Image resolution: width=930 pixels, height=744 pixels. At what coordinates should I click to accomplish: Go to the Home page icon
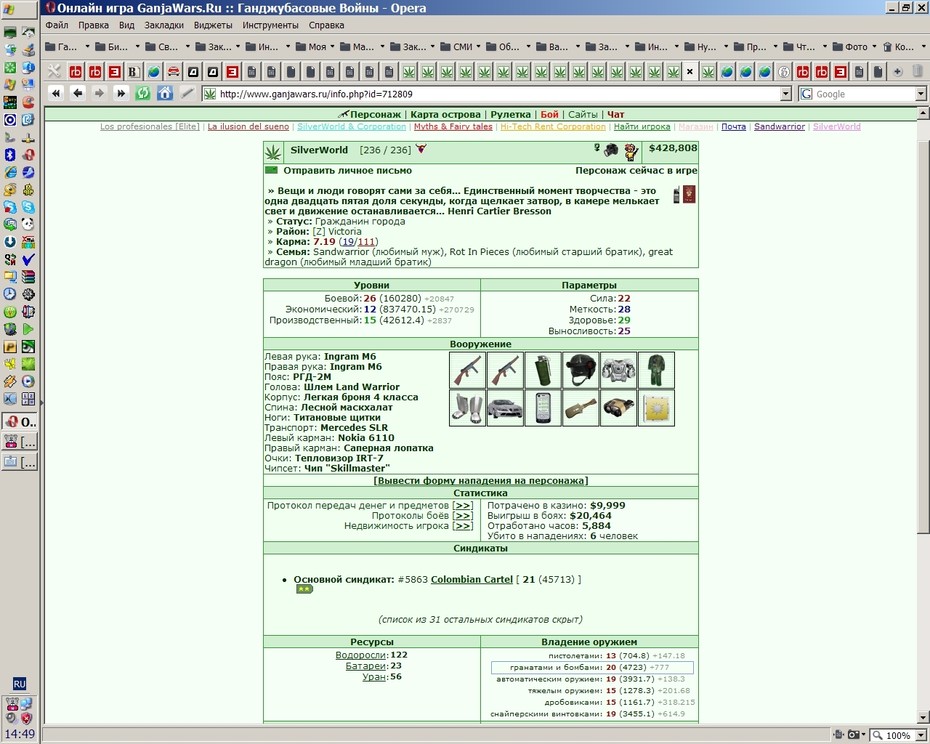coord(165,93)
